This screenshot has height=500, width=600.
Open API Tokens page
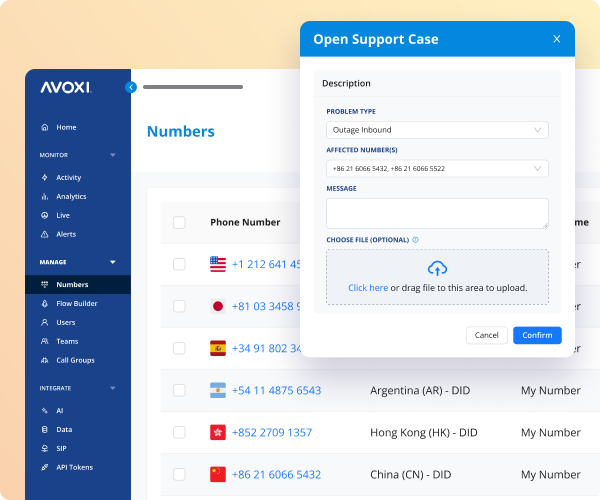point(75,467)
